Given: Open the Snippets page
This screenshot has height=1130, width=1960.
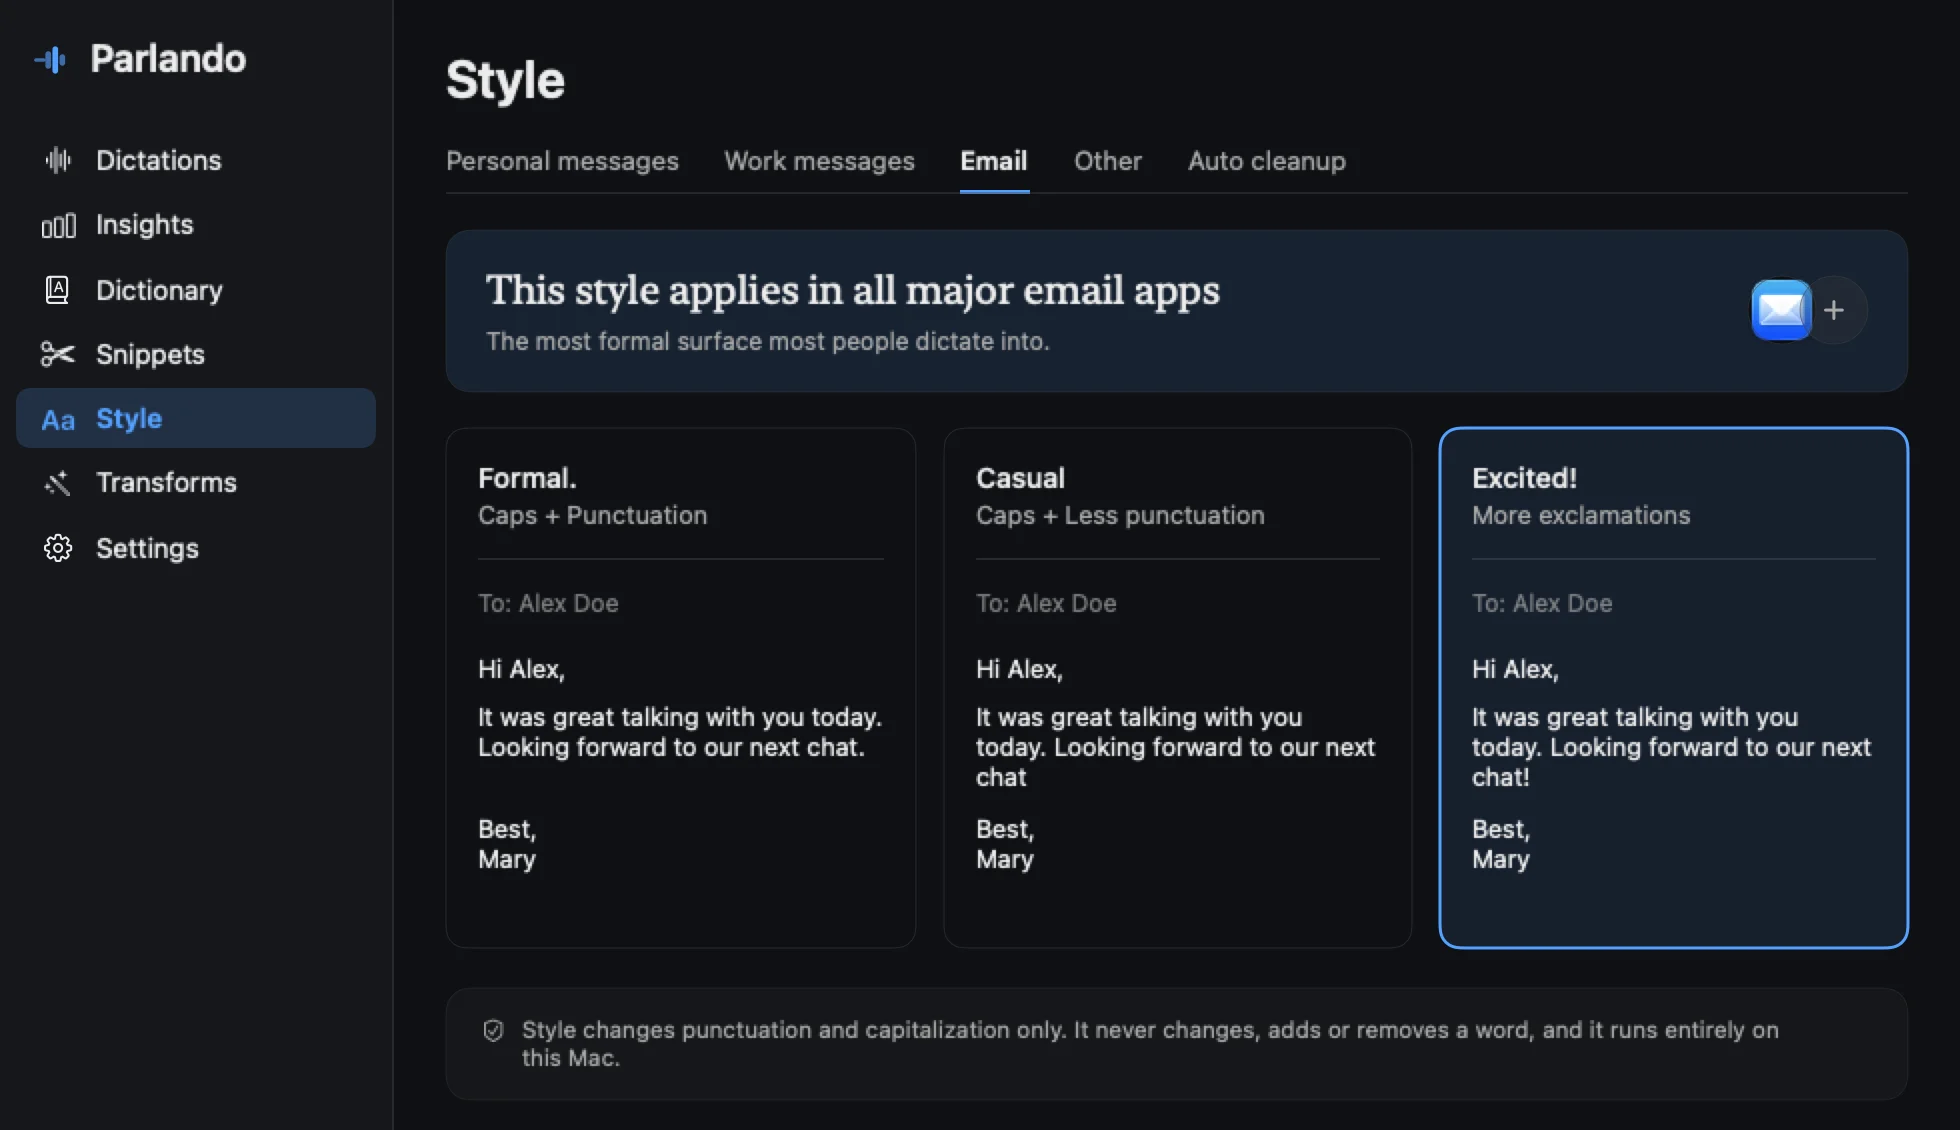Looking at the screenshot, I should coord(196,354).
